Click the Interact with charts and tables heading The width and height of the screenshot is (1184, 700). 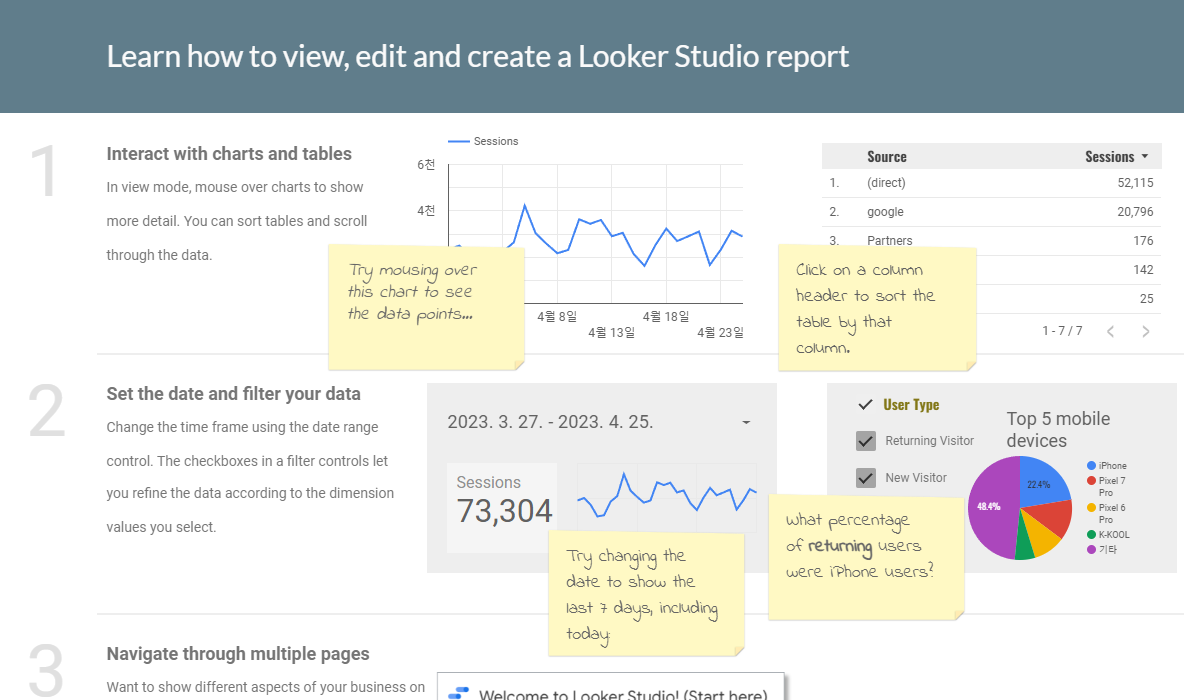229,154
